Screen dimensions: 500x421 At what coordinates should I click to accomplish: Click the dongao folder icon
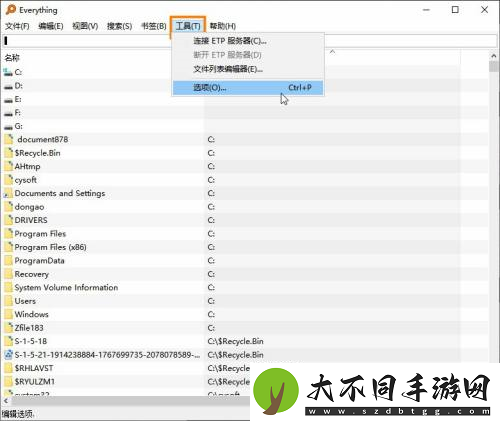click(x=9, y=207)
